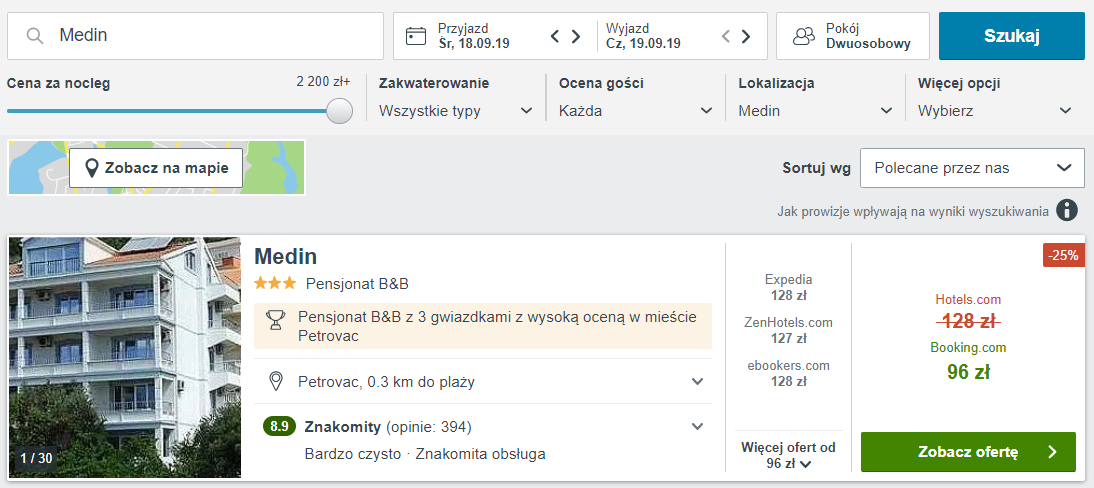
Task: Click the Szukaj button
Action: pyautogui.click(x=1012, y=36)
